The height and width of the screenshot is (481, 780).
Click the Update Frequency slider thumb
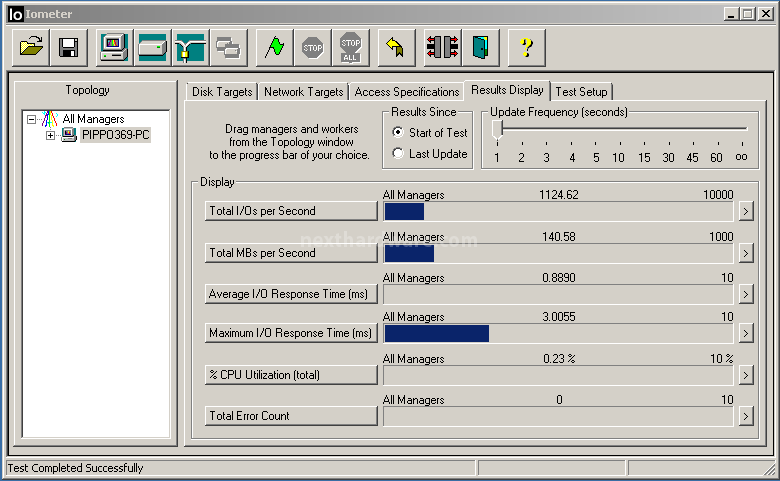497,129
